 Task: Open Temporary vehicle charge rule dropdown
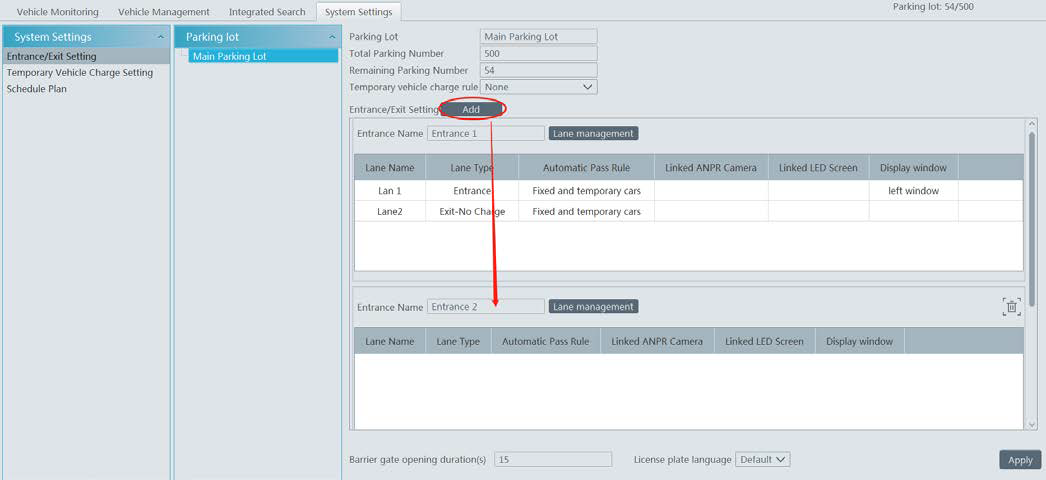click(x=539, y=87)
